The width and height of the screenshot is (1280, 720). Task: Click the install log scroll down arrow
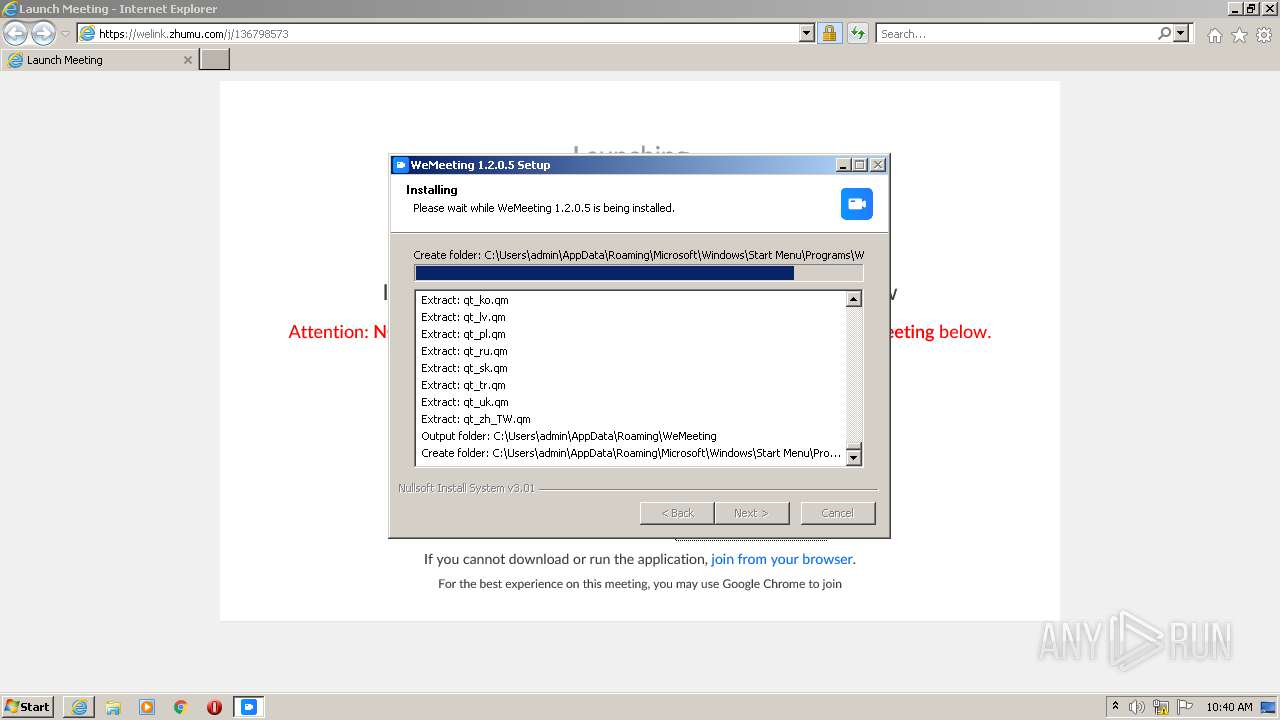click(x=854, y=458)
